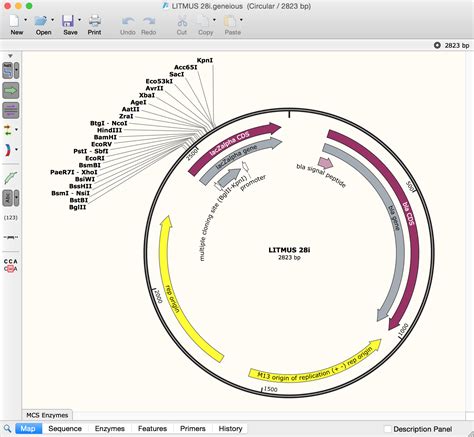
Task: Switch to the Enzymes tab
Action: point(110,429)
